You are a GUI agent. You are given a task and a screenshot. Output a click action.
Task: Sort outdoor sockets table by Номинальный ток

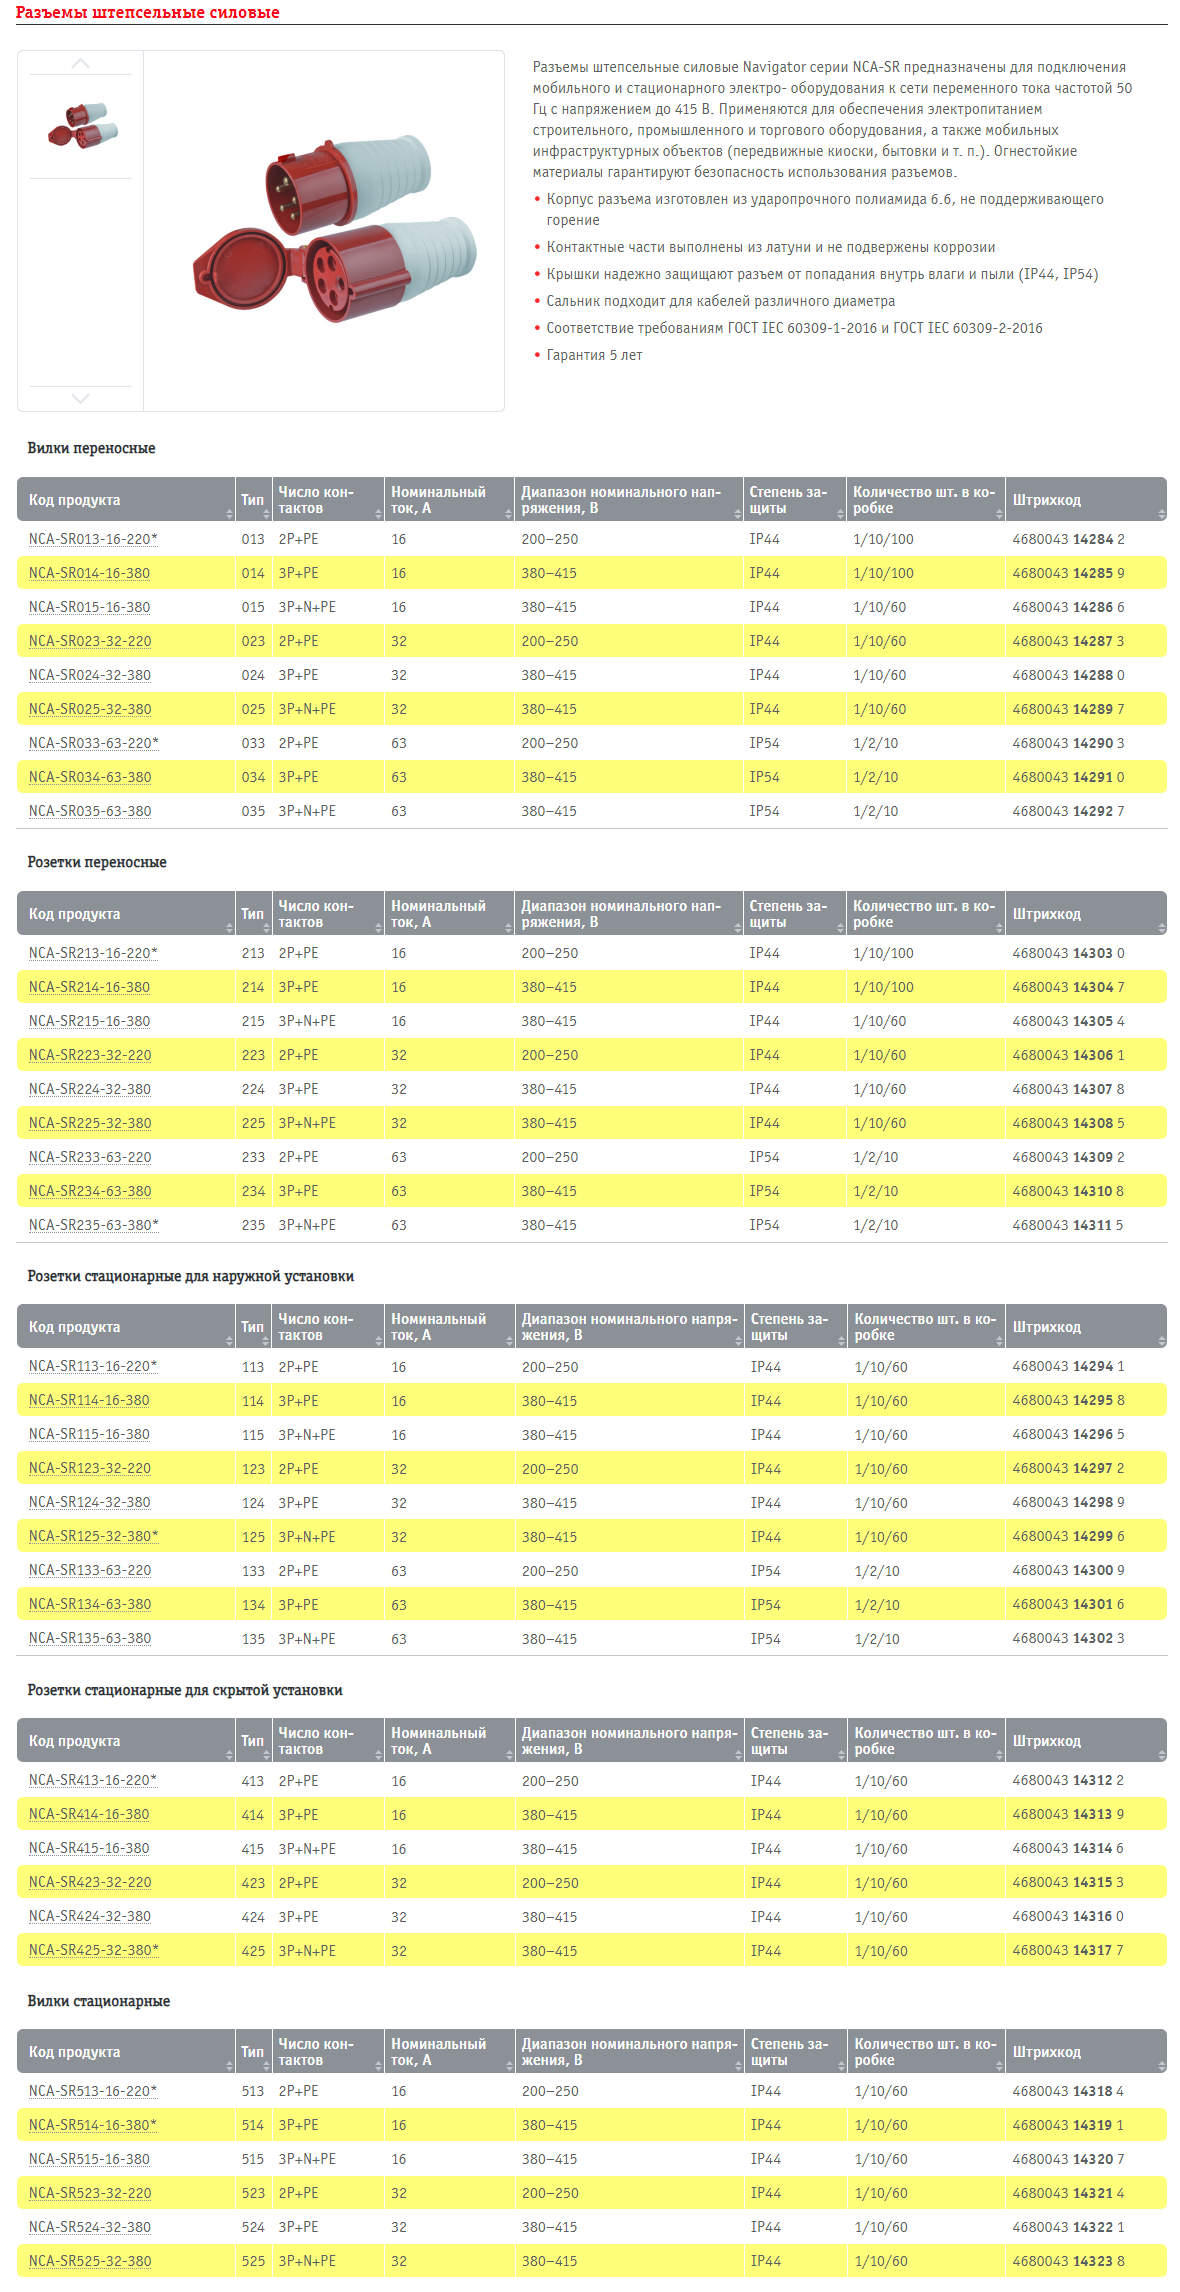click(x=449, y=1327)
